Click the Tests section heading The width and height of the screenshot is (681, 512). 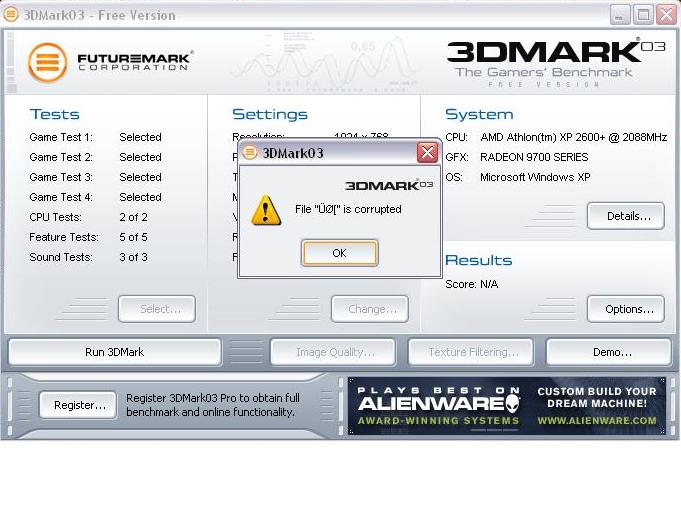pos(55,114)
